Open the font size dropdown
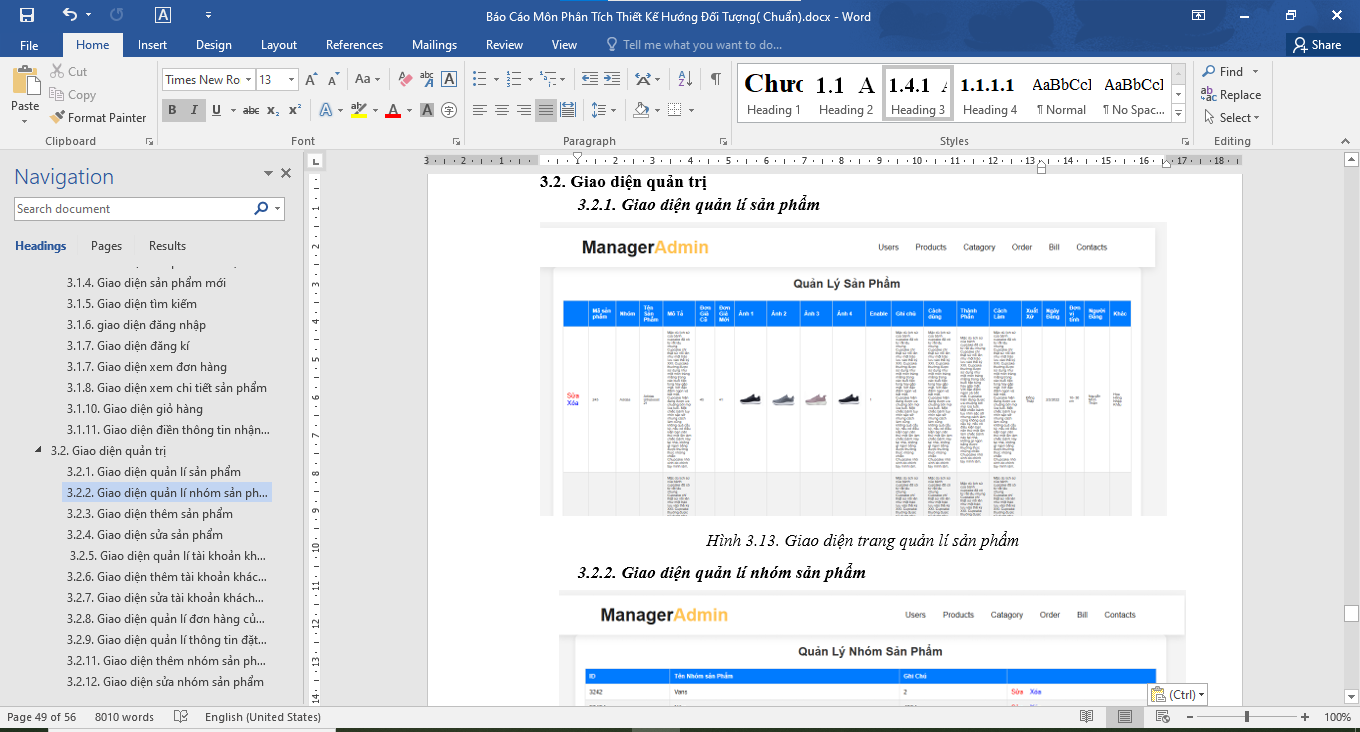1360x732 pixels. (x=292, y=80)
